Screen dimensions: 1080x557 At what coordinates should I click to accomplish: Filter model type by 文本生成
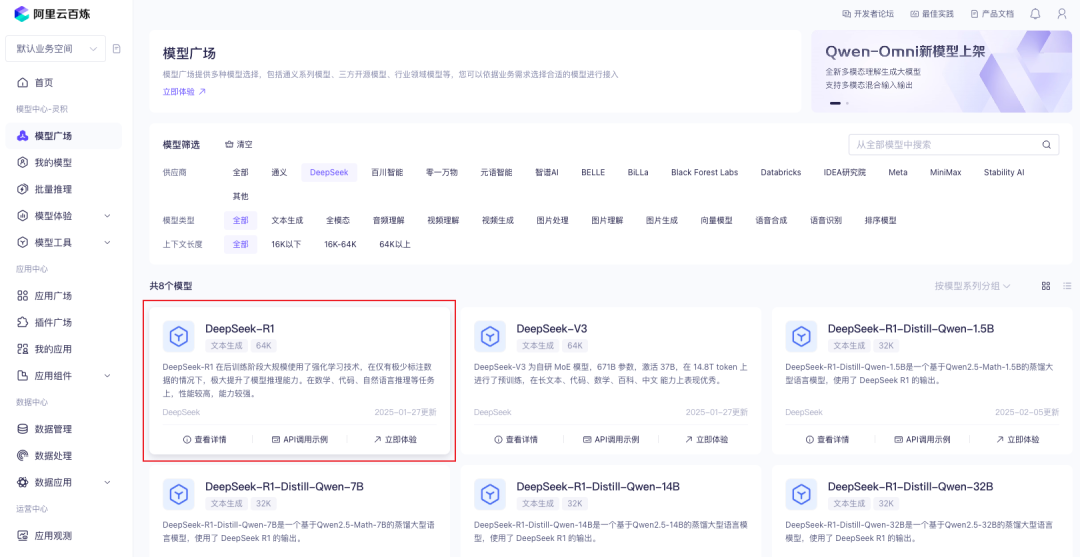coord(287,221)
